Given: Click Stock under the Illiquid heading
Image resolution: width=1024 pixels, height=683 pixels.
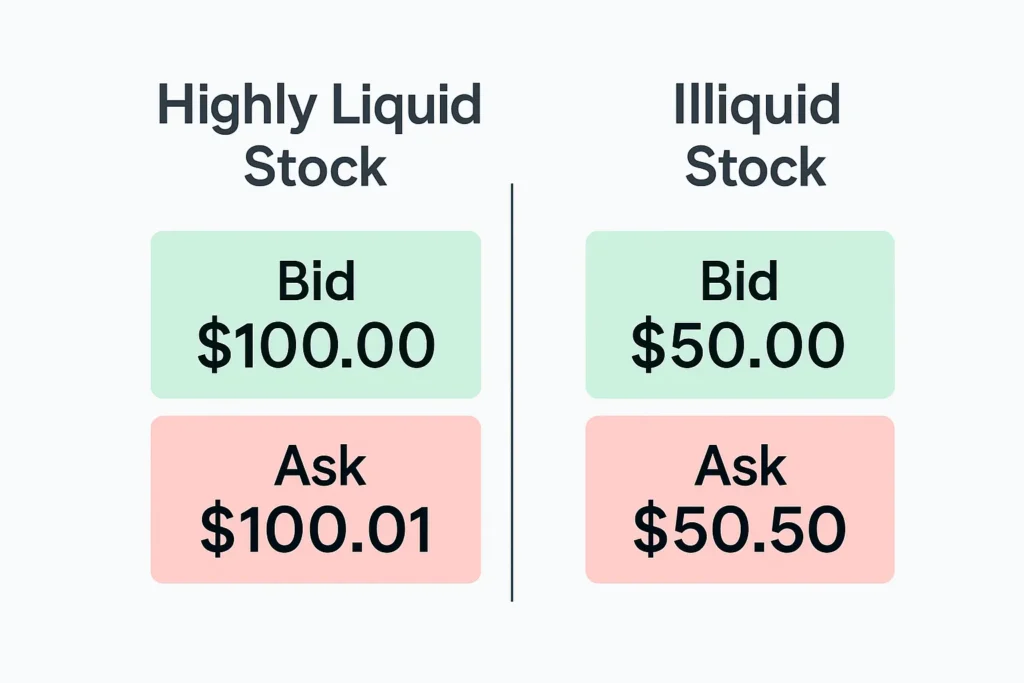Looking at the screenshot, I should 755,166.
